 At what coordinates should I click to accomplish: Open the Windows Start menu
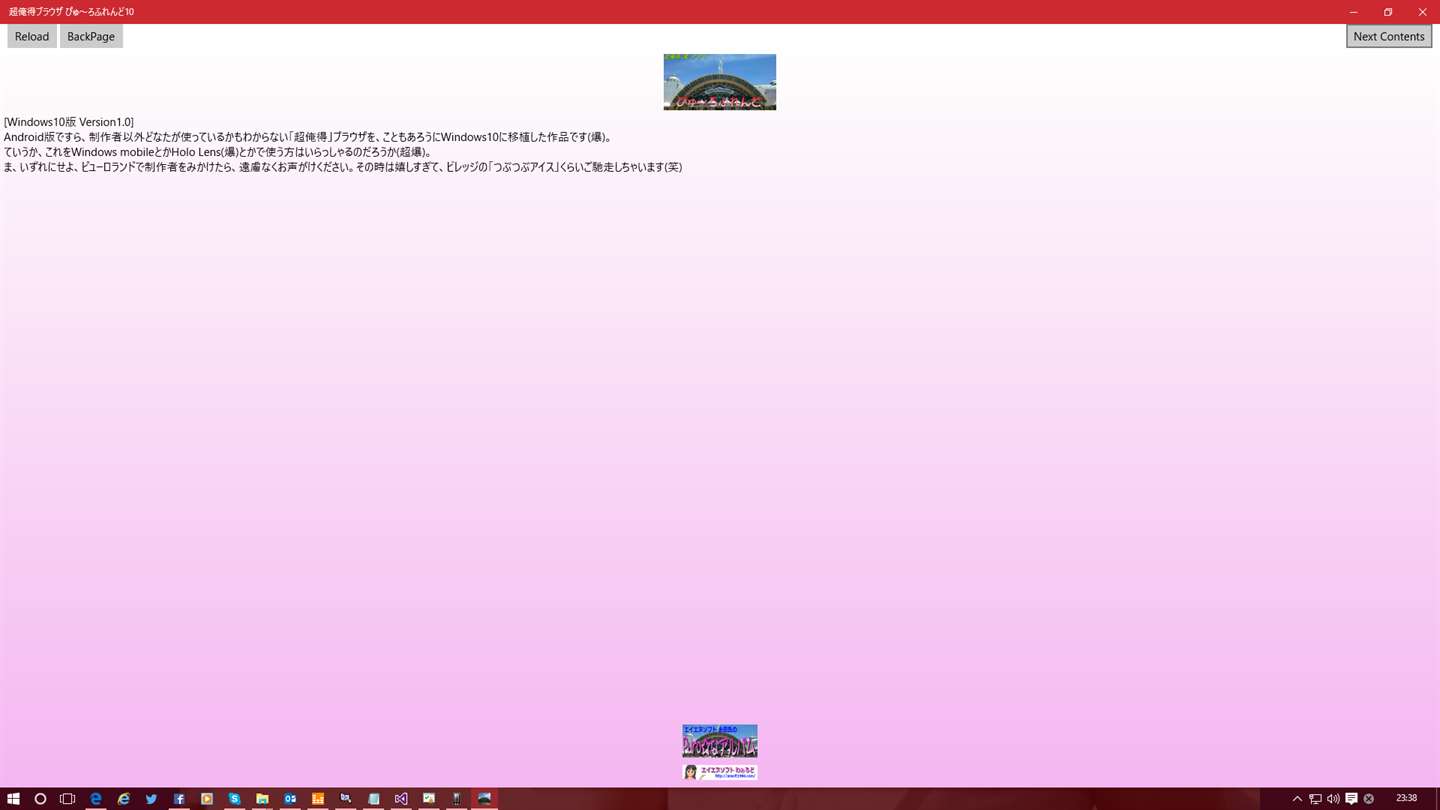click(14, 799)
